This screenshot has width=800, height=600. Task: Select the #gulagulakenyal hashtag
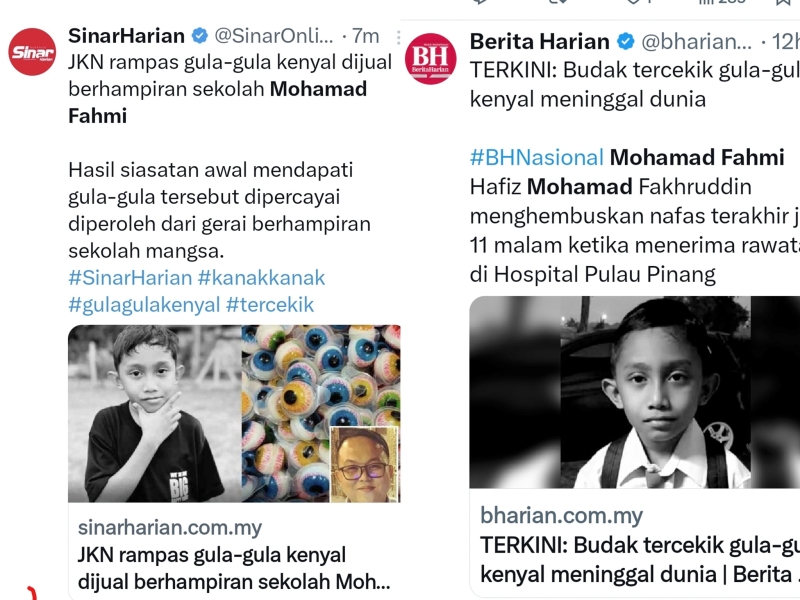click(x=144, y=305)
